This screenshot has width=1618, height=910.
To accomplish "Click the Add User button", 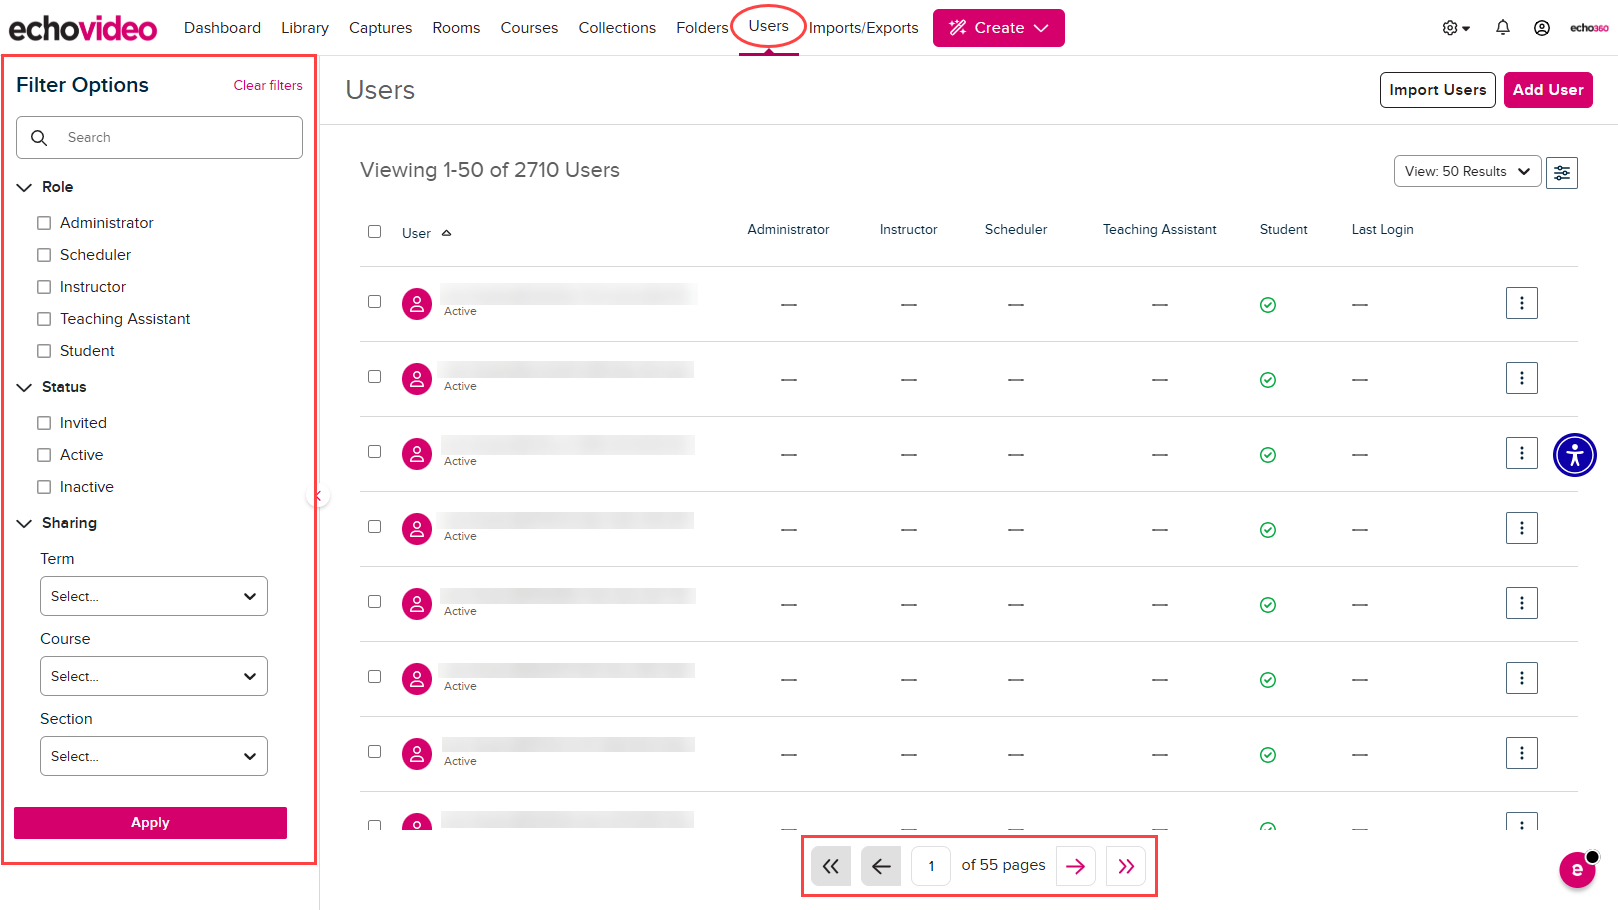I will coord(1548,89).
